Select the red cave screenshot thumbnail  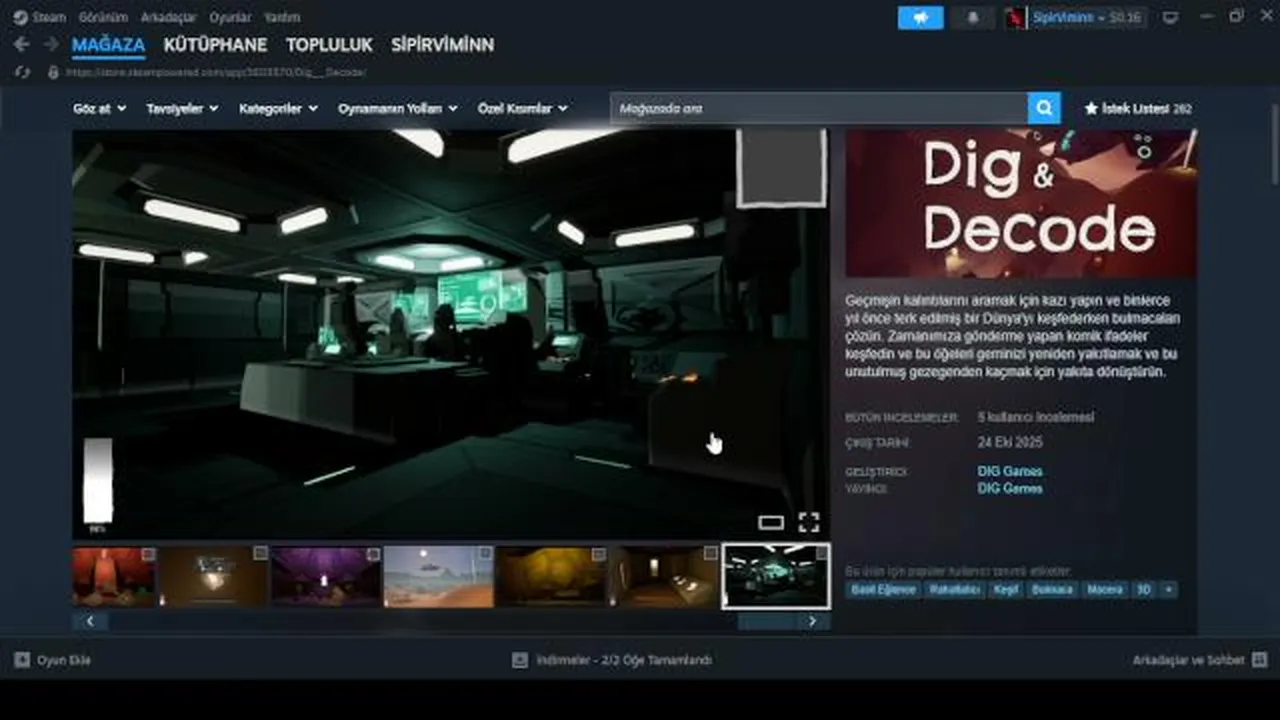(x=114, y=576)
